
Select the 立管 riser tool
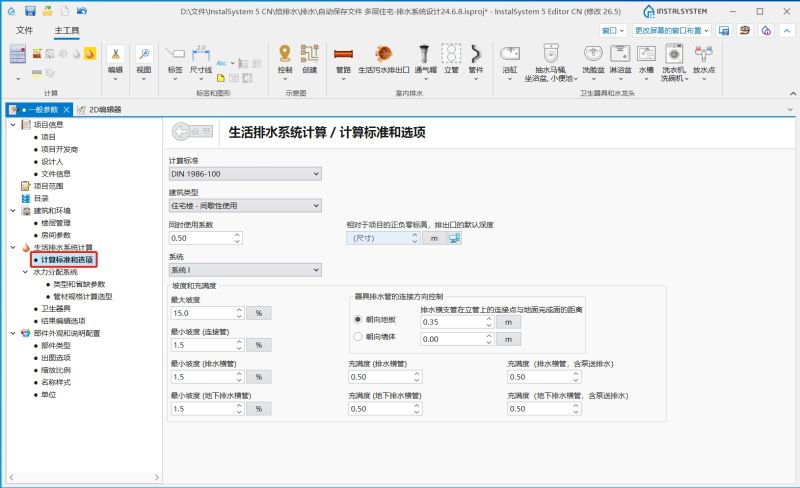(x=452, y=60)
